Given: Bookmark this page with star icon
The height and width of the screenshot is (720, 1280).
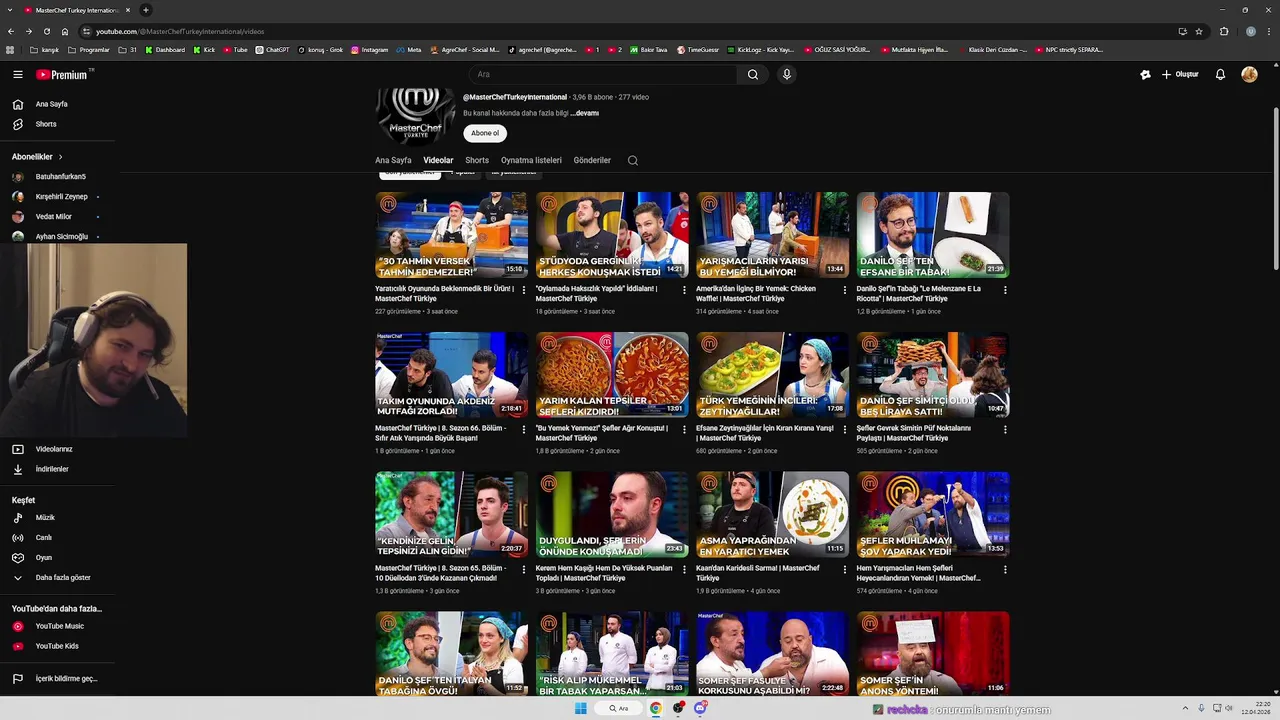Looking at the screenshot, I should coord(1199,31).
